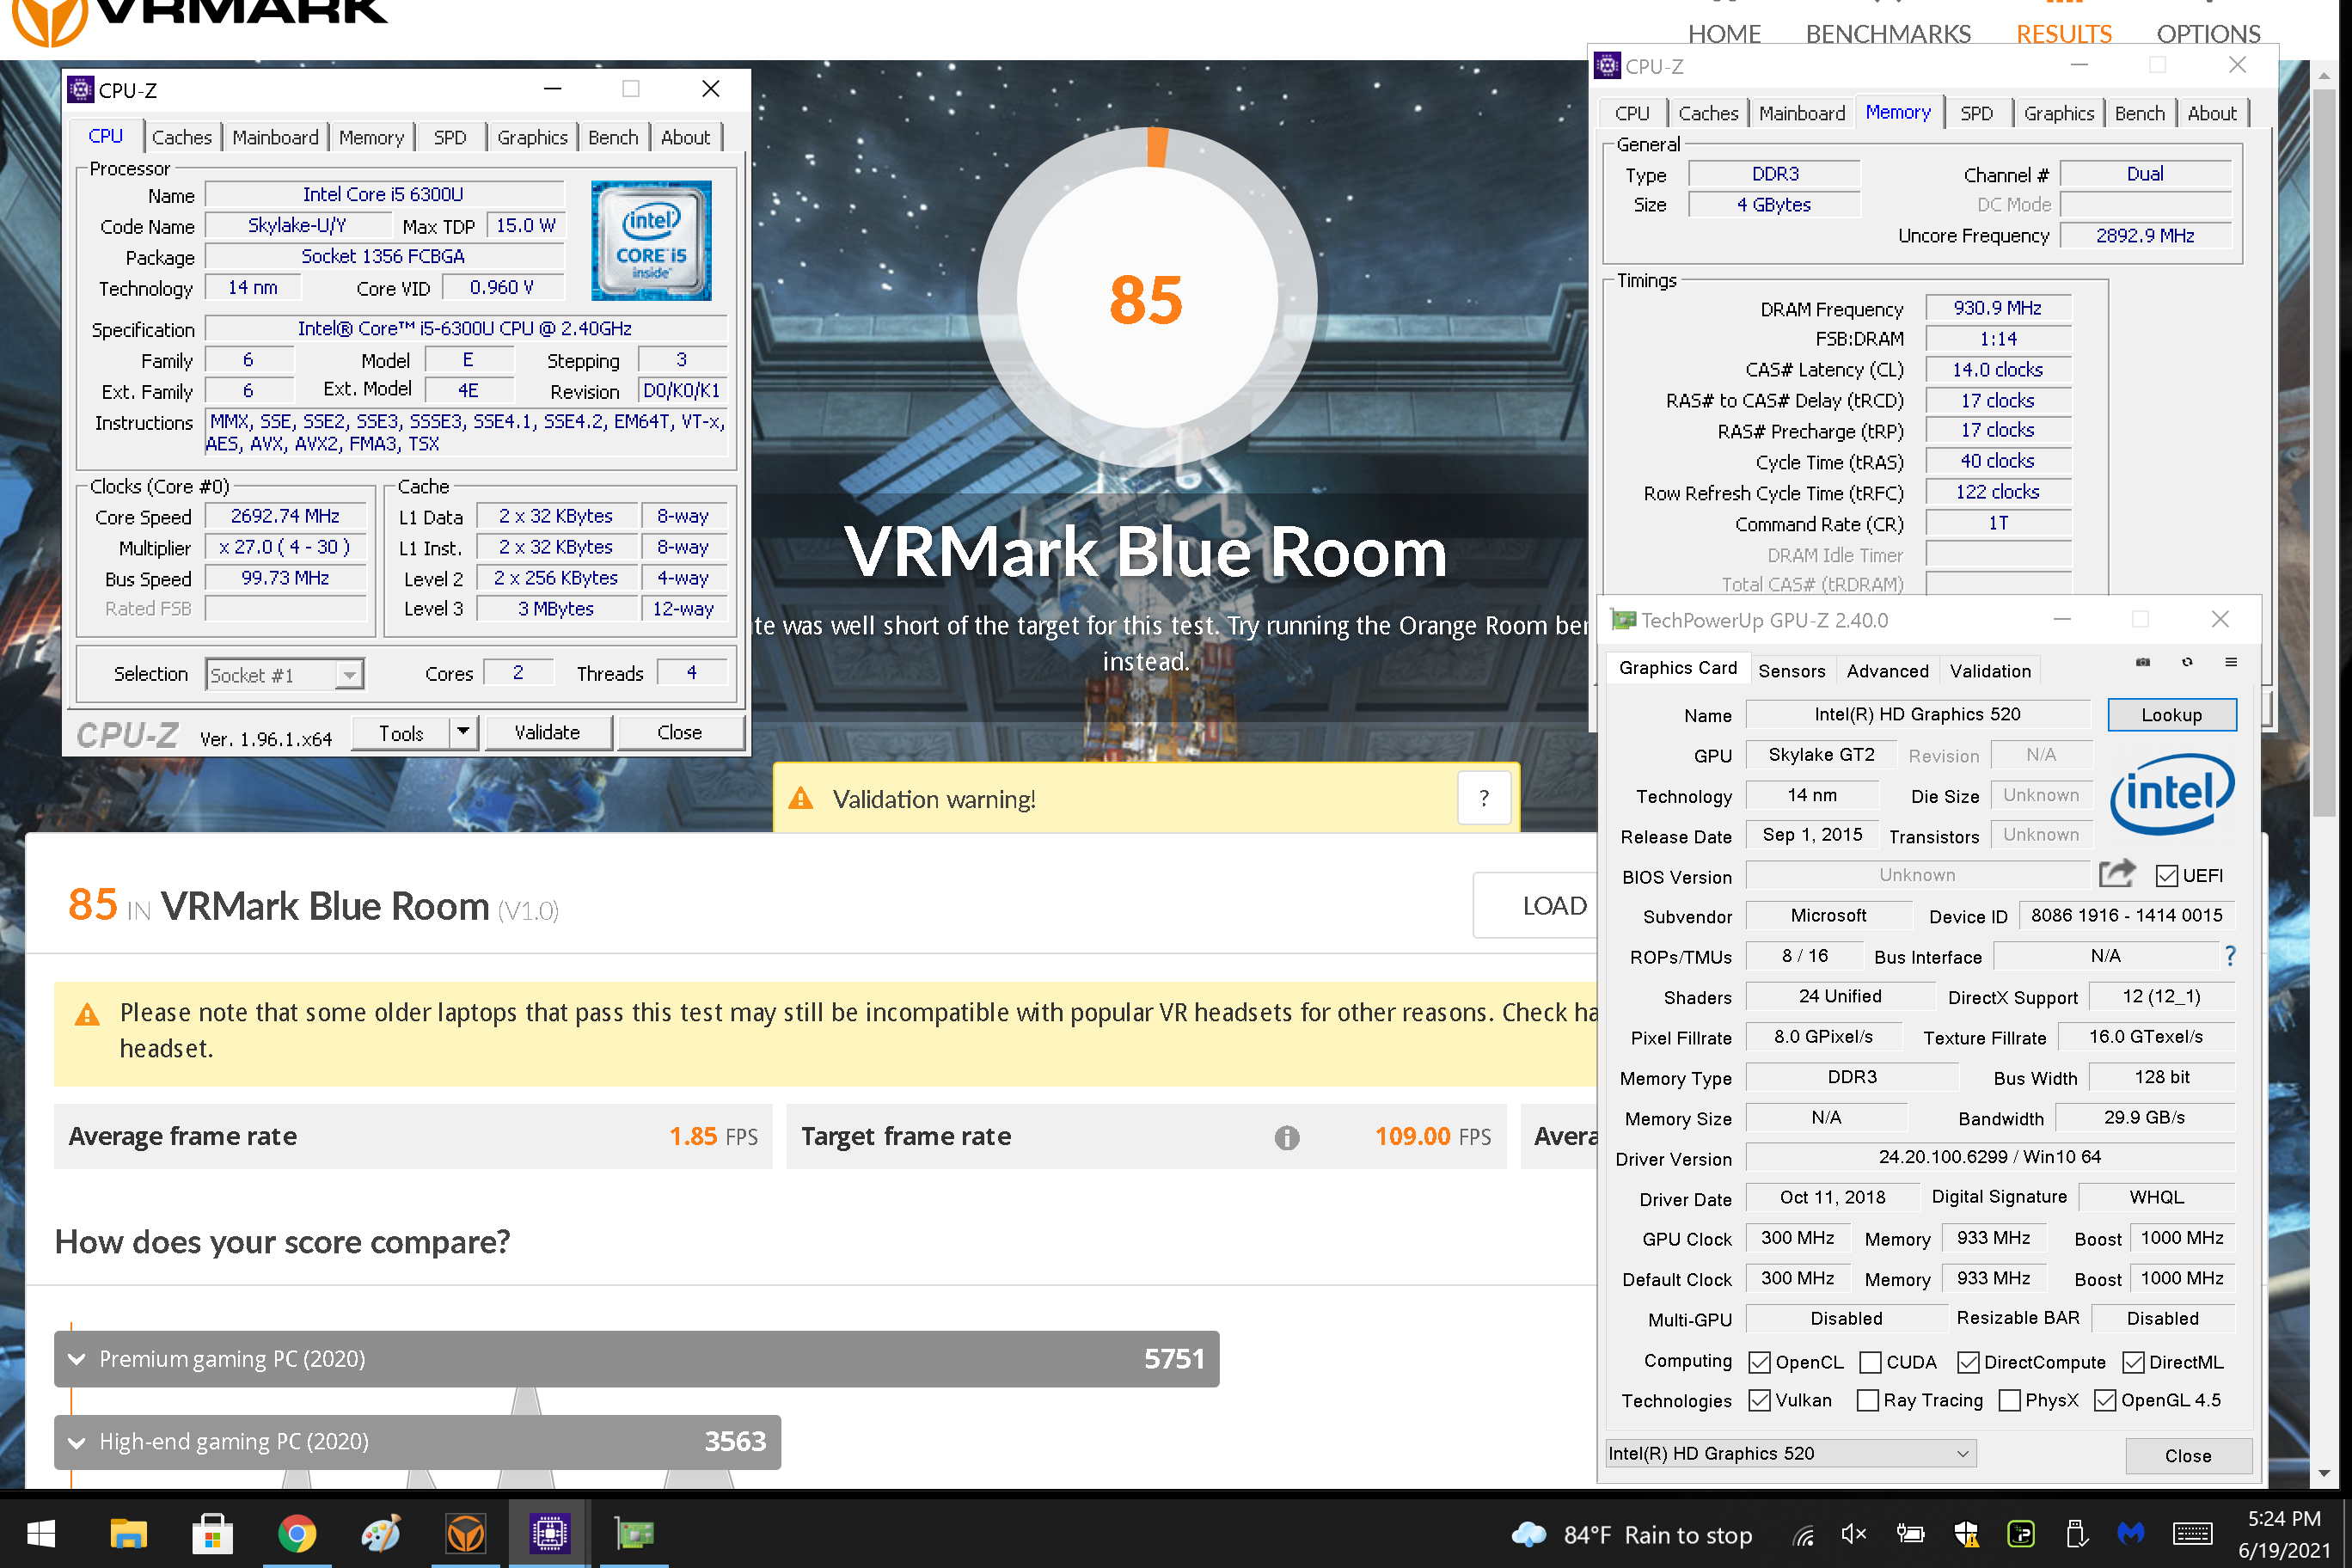Open the GPU selector dropdown in GPU-Z
The width and height of the screenshot is (2352, 1568).
(x=1790, y=1454)
